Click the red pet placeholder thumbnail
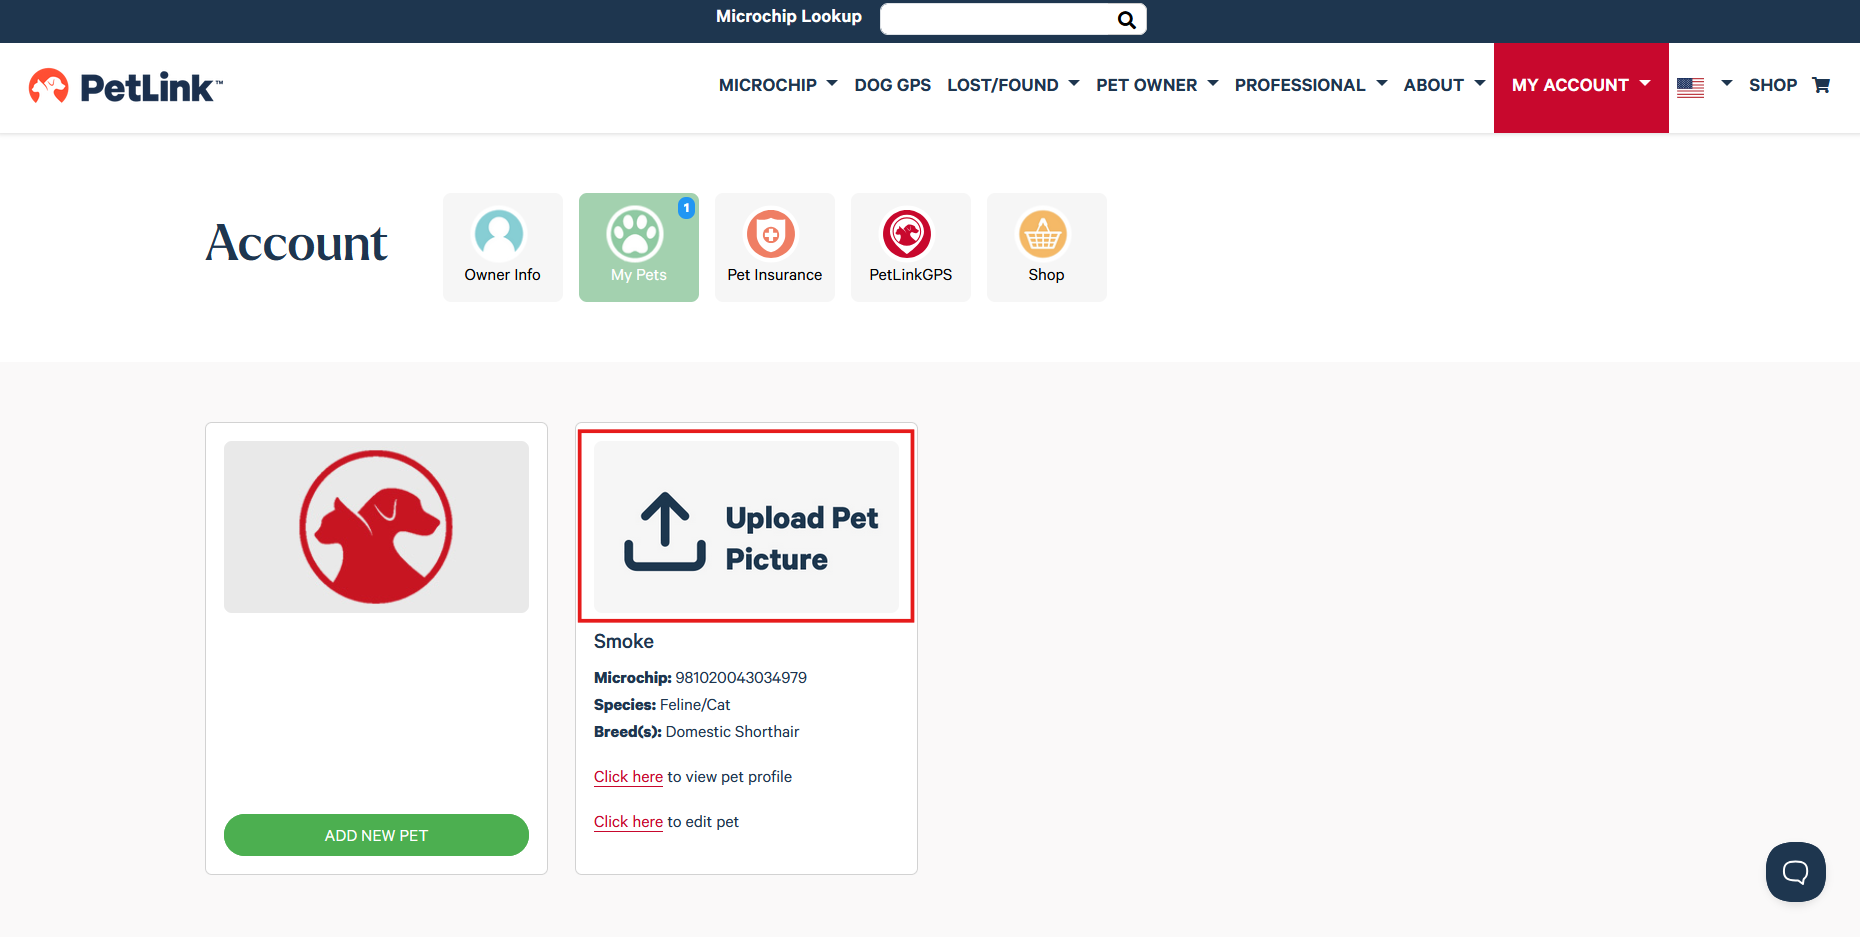The width and height of the screenshot is (1860, 937). tap(376, 527)
